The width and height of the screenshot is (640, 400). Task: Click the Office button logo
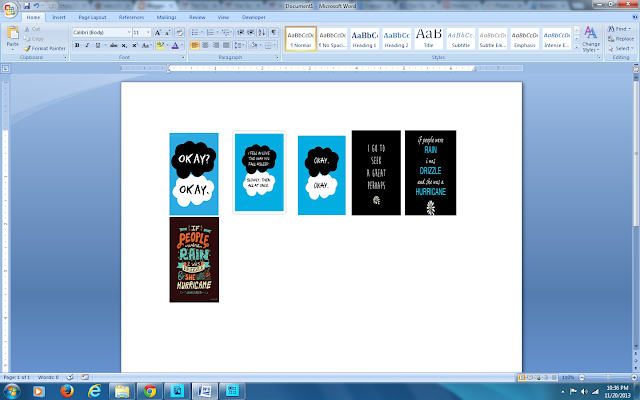coord(9,10)
